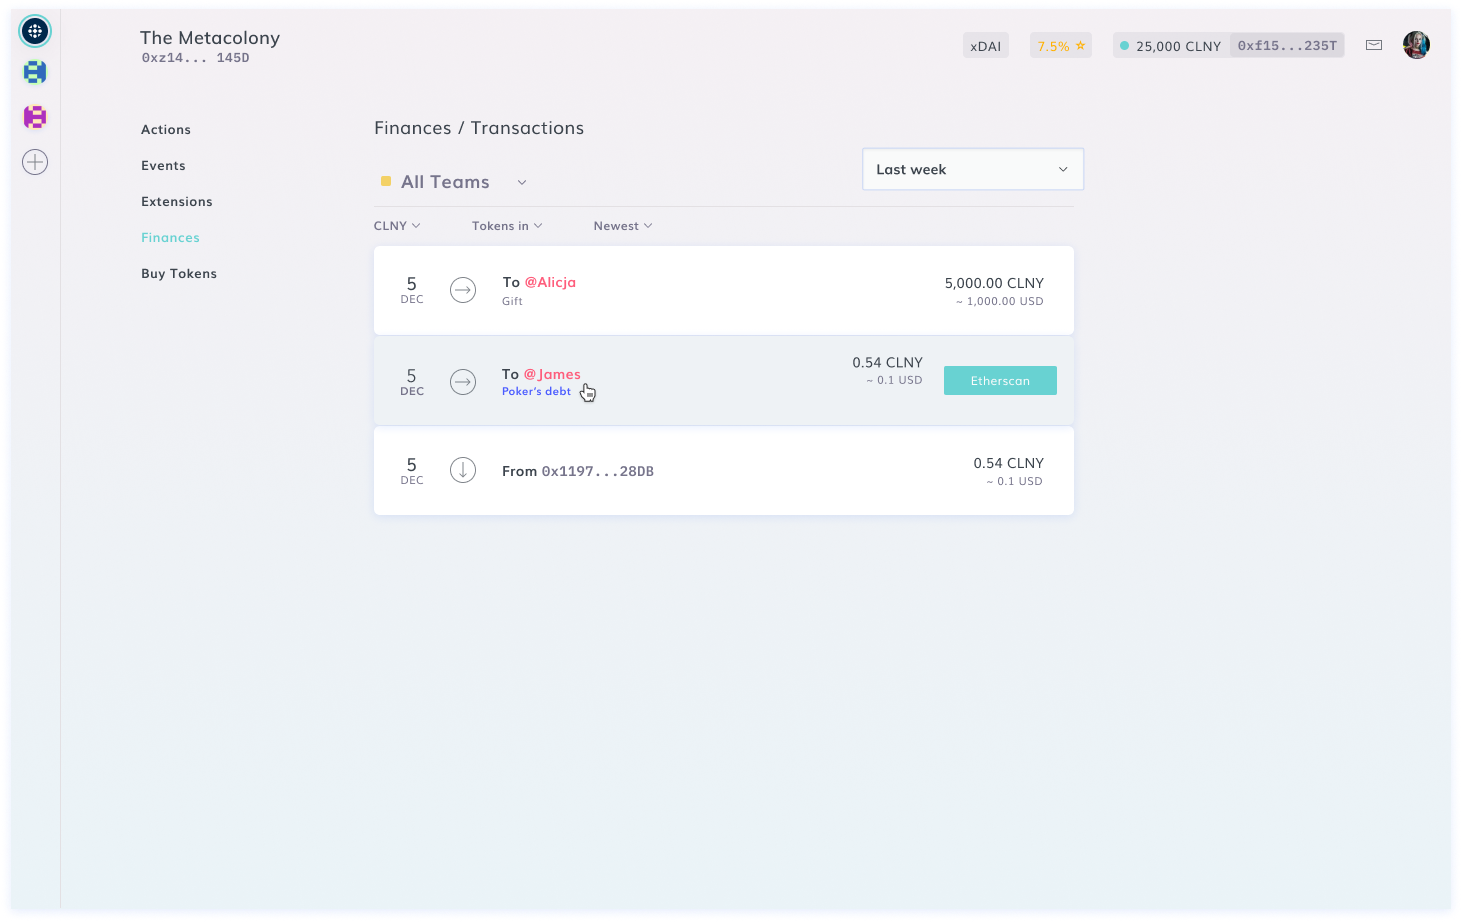Click the Etherscan button
Screen dimensions: 1462x922
pos(1000,380)
